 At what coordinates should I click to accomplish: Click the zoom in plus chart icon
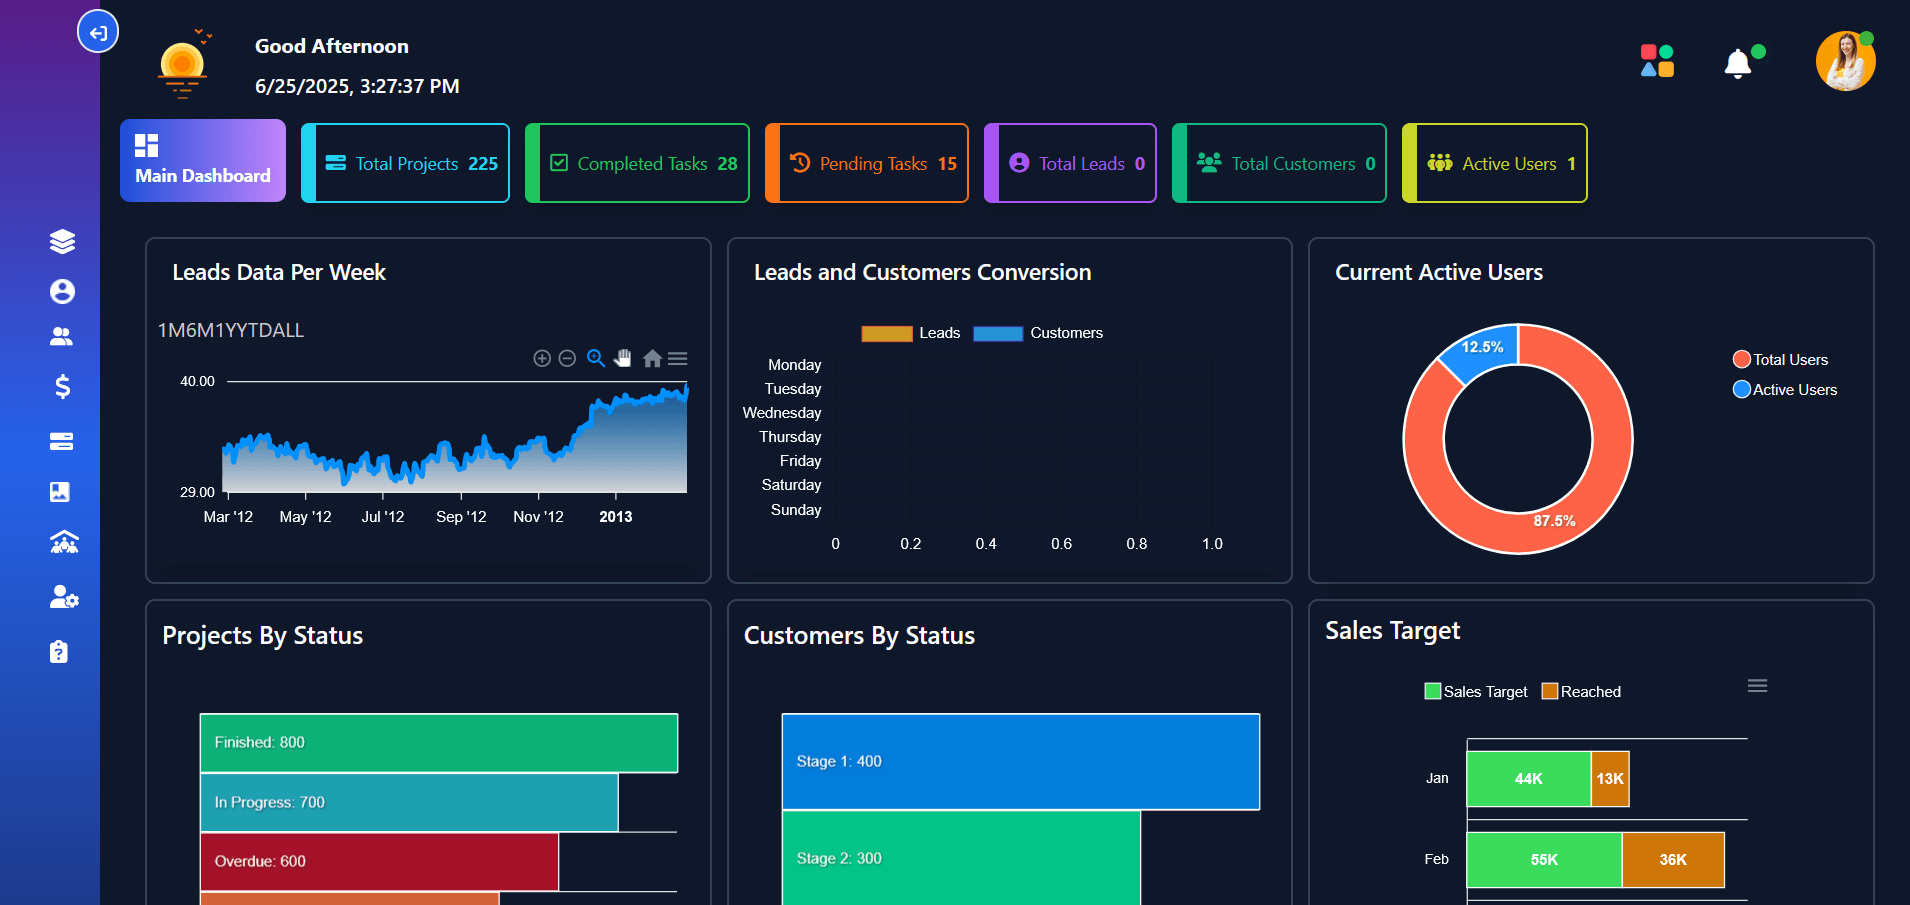(542, 358)
